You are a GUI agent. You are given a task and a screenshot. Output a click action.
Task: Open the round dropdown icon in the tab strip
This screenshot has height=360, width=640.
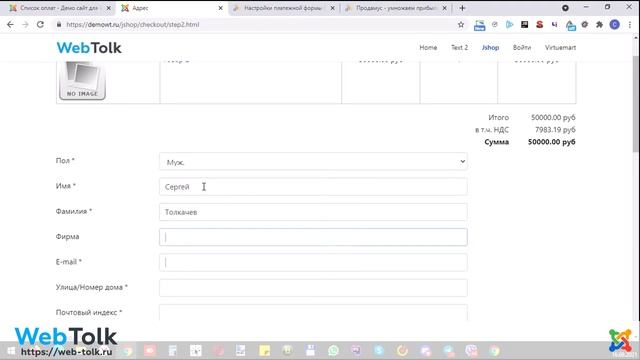565,8
